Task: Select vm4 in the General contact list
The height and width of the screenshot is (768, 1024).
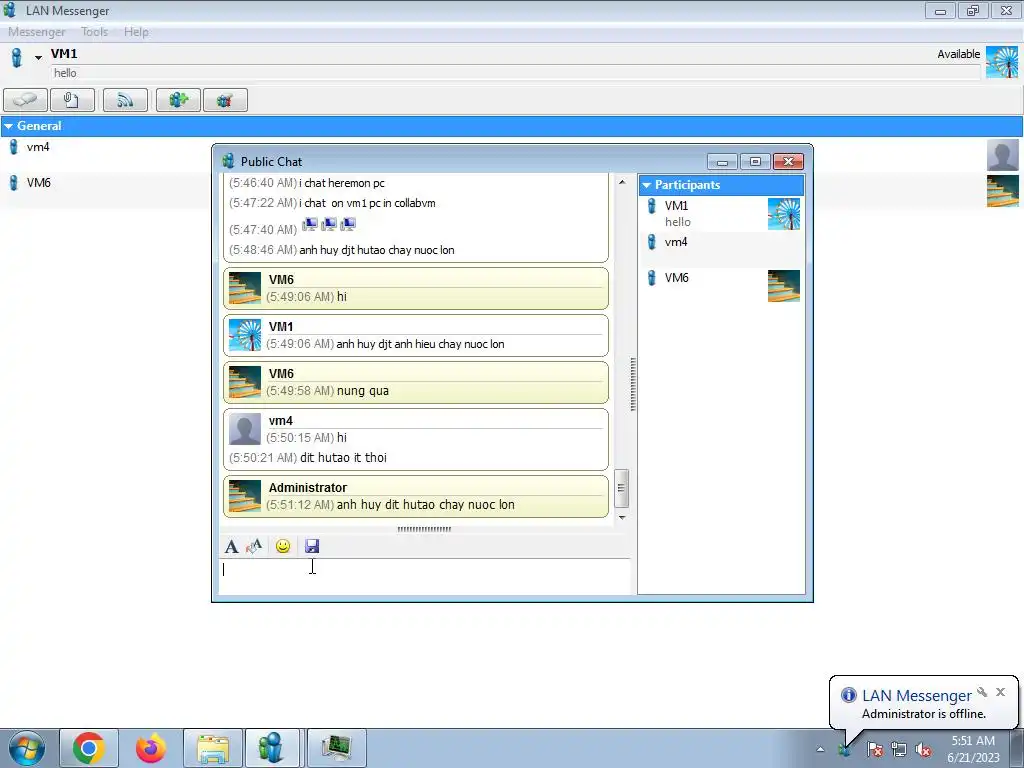Action: click(38, 147)
